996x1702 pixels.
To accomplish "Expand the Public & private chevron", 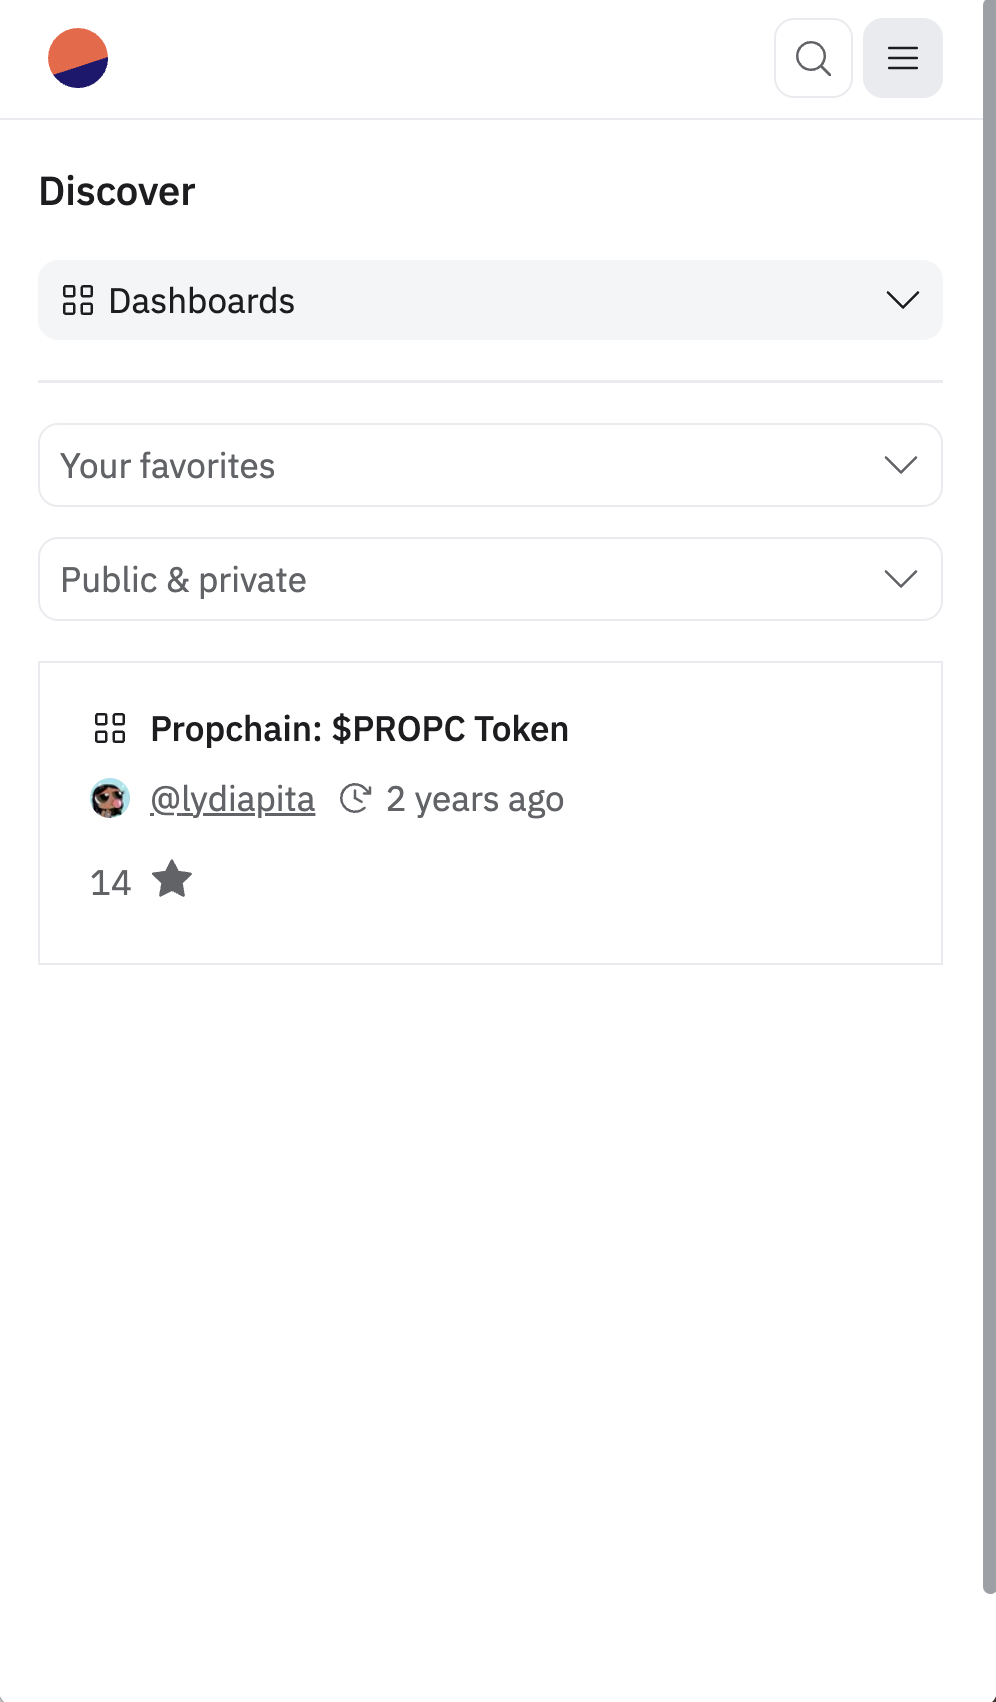I will click(x=901, y=579).
